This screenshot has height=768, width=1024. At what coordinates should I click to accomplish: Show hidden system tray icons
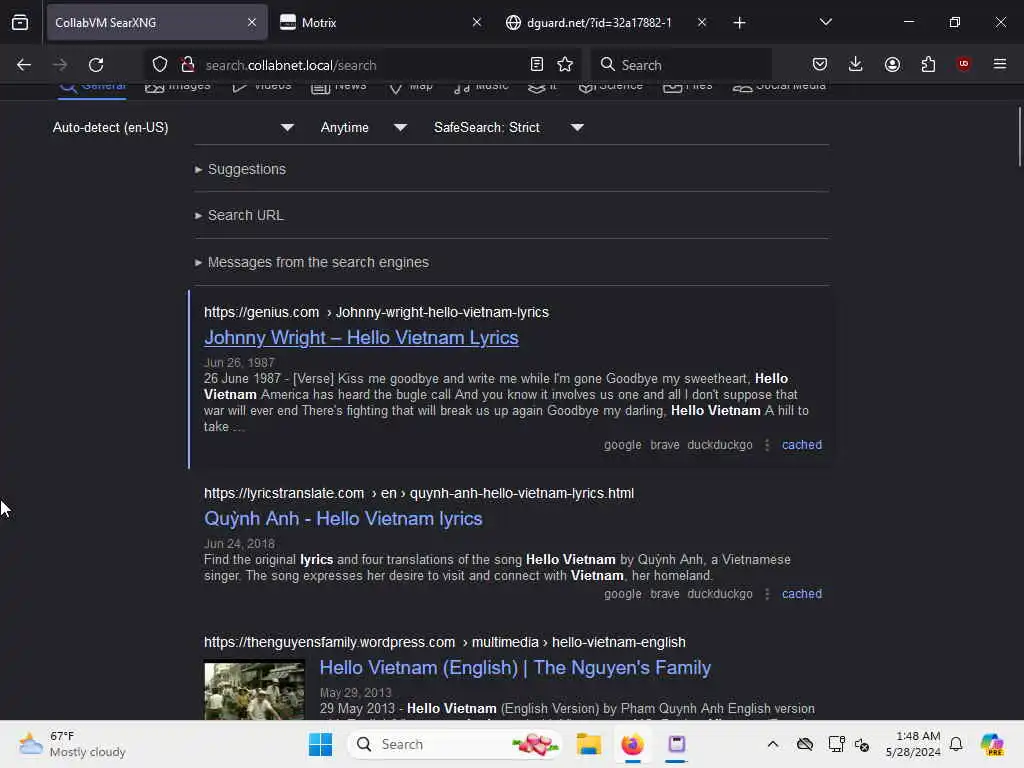point(773,744)
